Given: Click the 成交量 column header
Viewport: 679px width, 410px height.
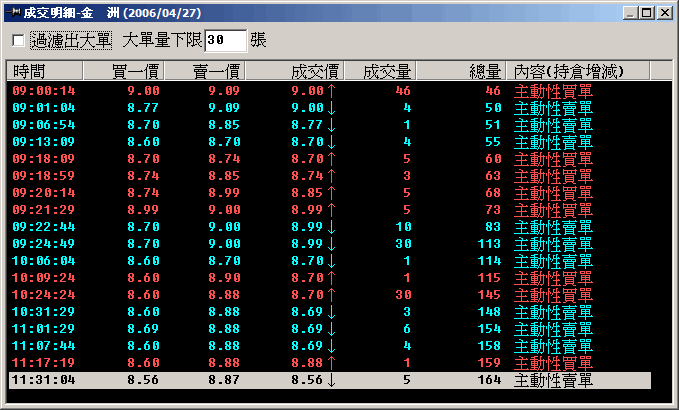Looking at the screenshot, I should (x=379, y=72).
